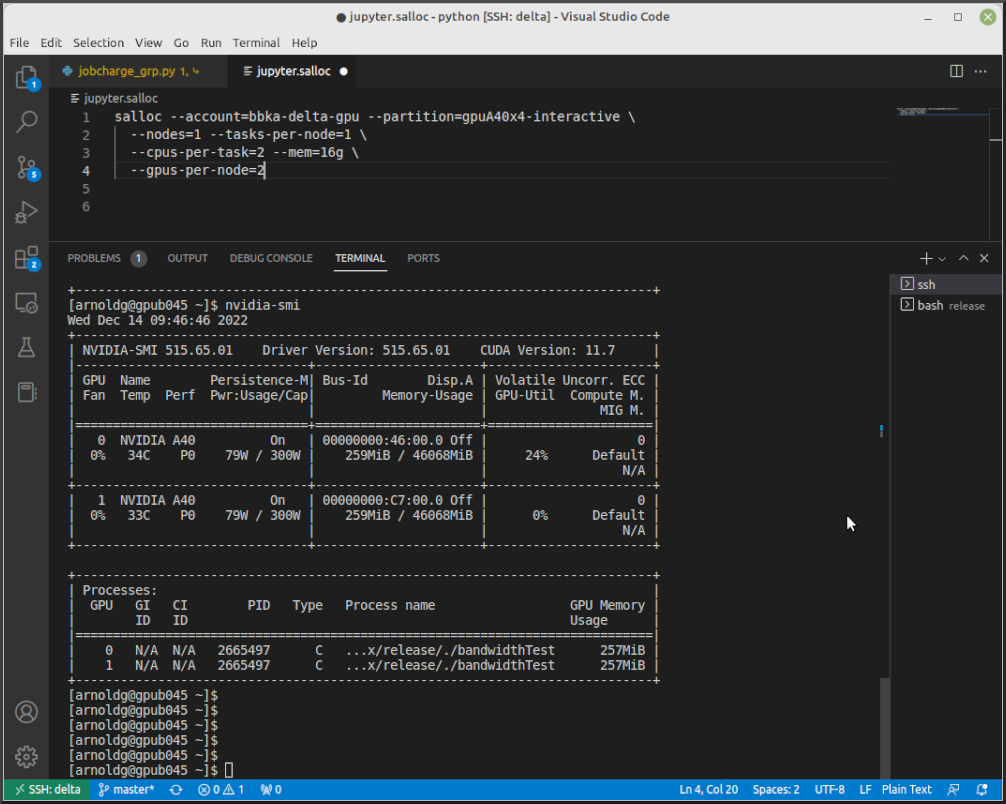Screen dimensions: 1006x804
Task: Open the Run and Debug view
Action: [26, 212]
